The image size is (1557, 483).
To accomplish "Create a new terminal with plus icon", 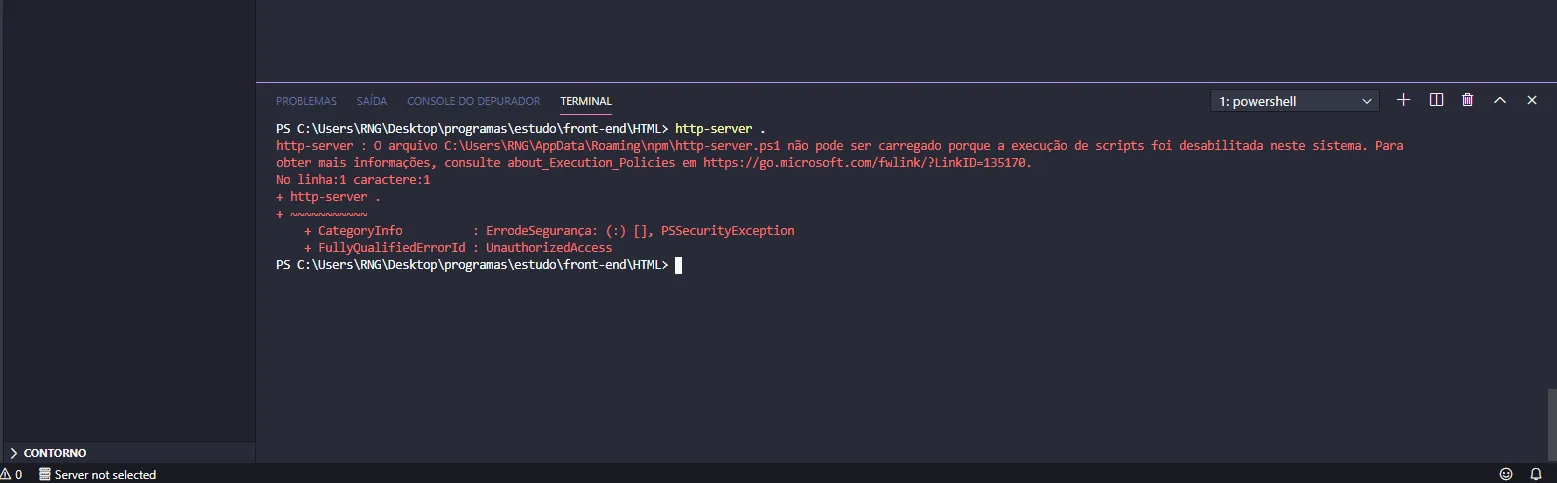I will [x=1403, y=100].
